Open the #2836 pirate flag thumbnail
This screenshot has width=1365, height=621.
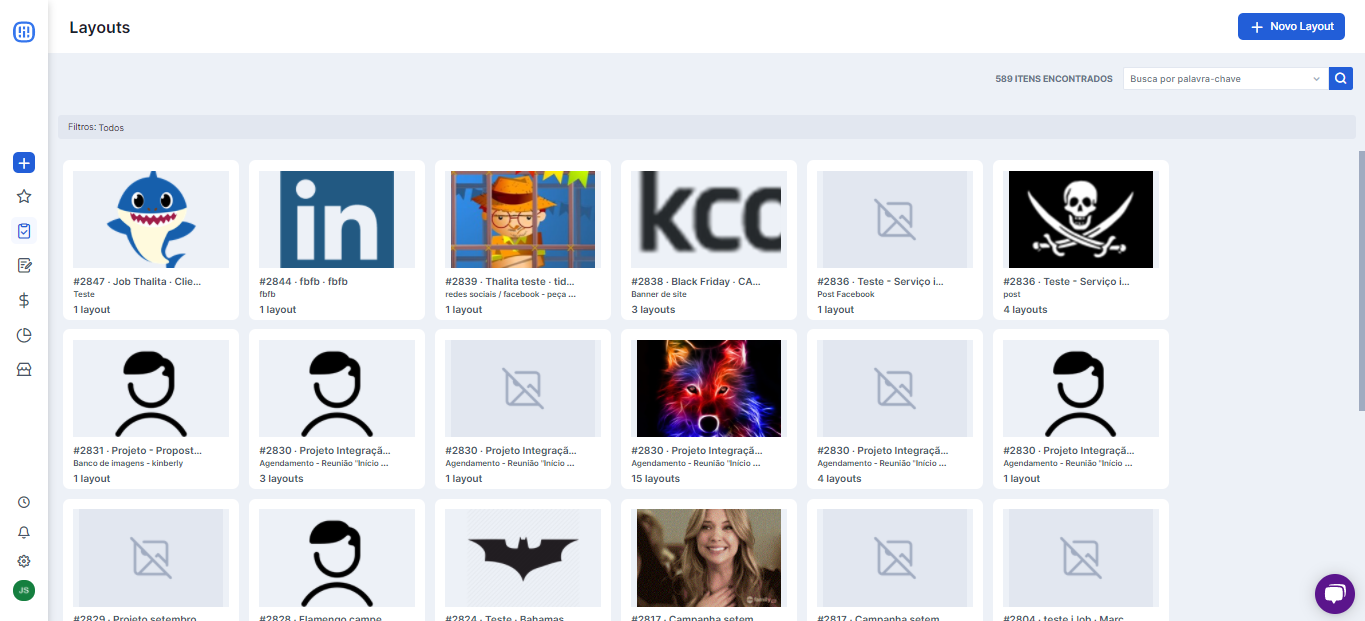tap(1081, 219)
